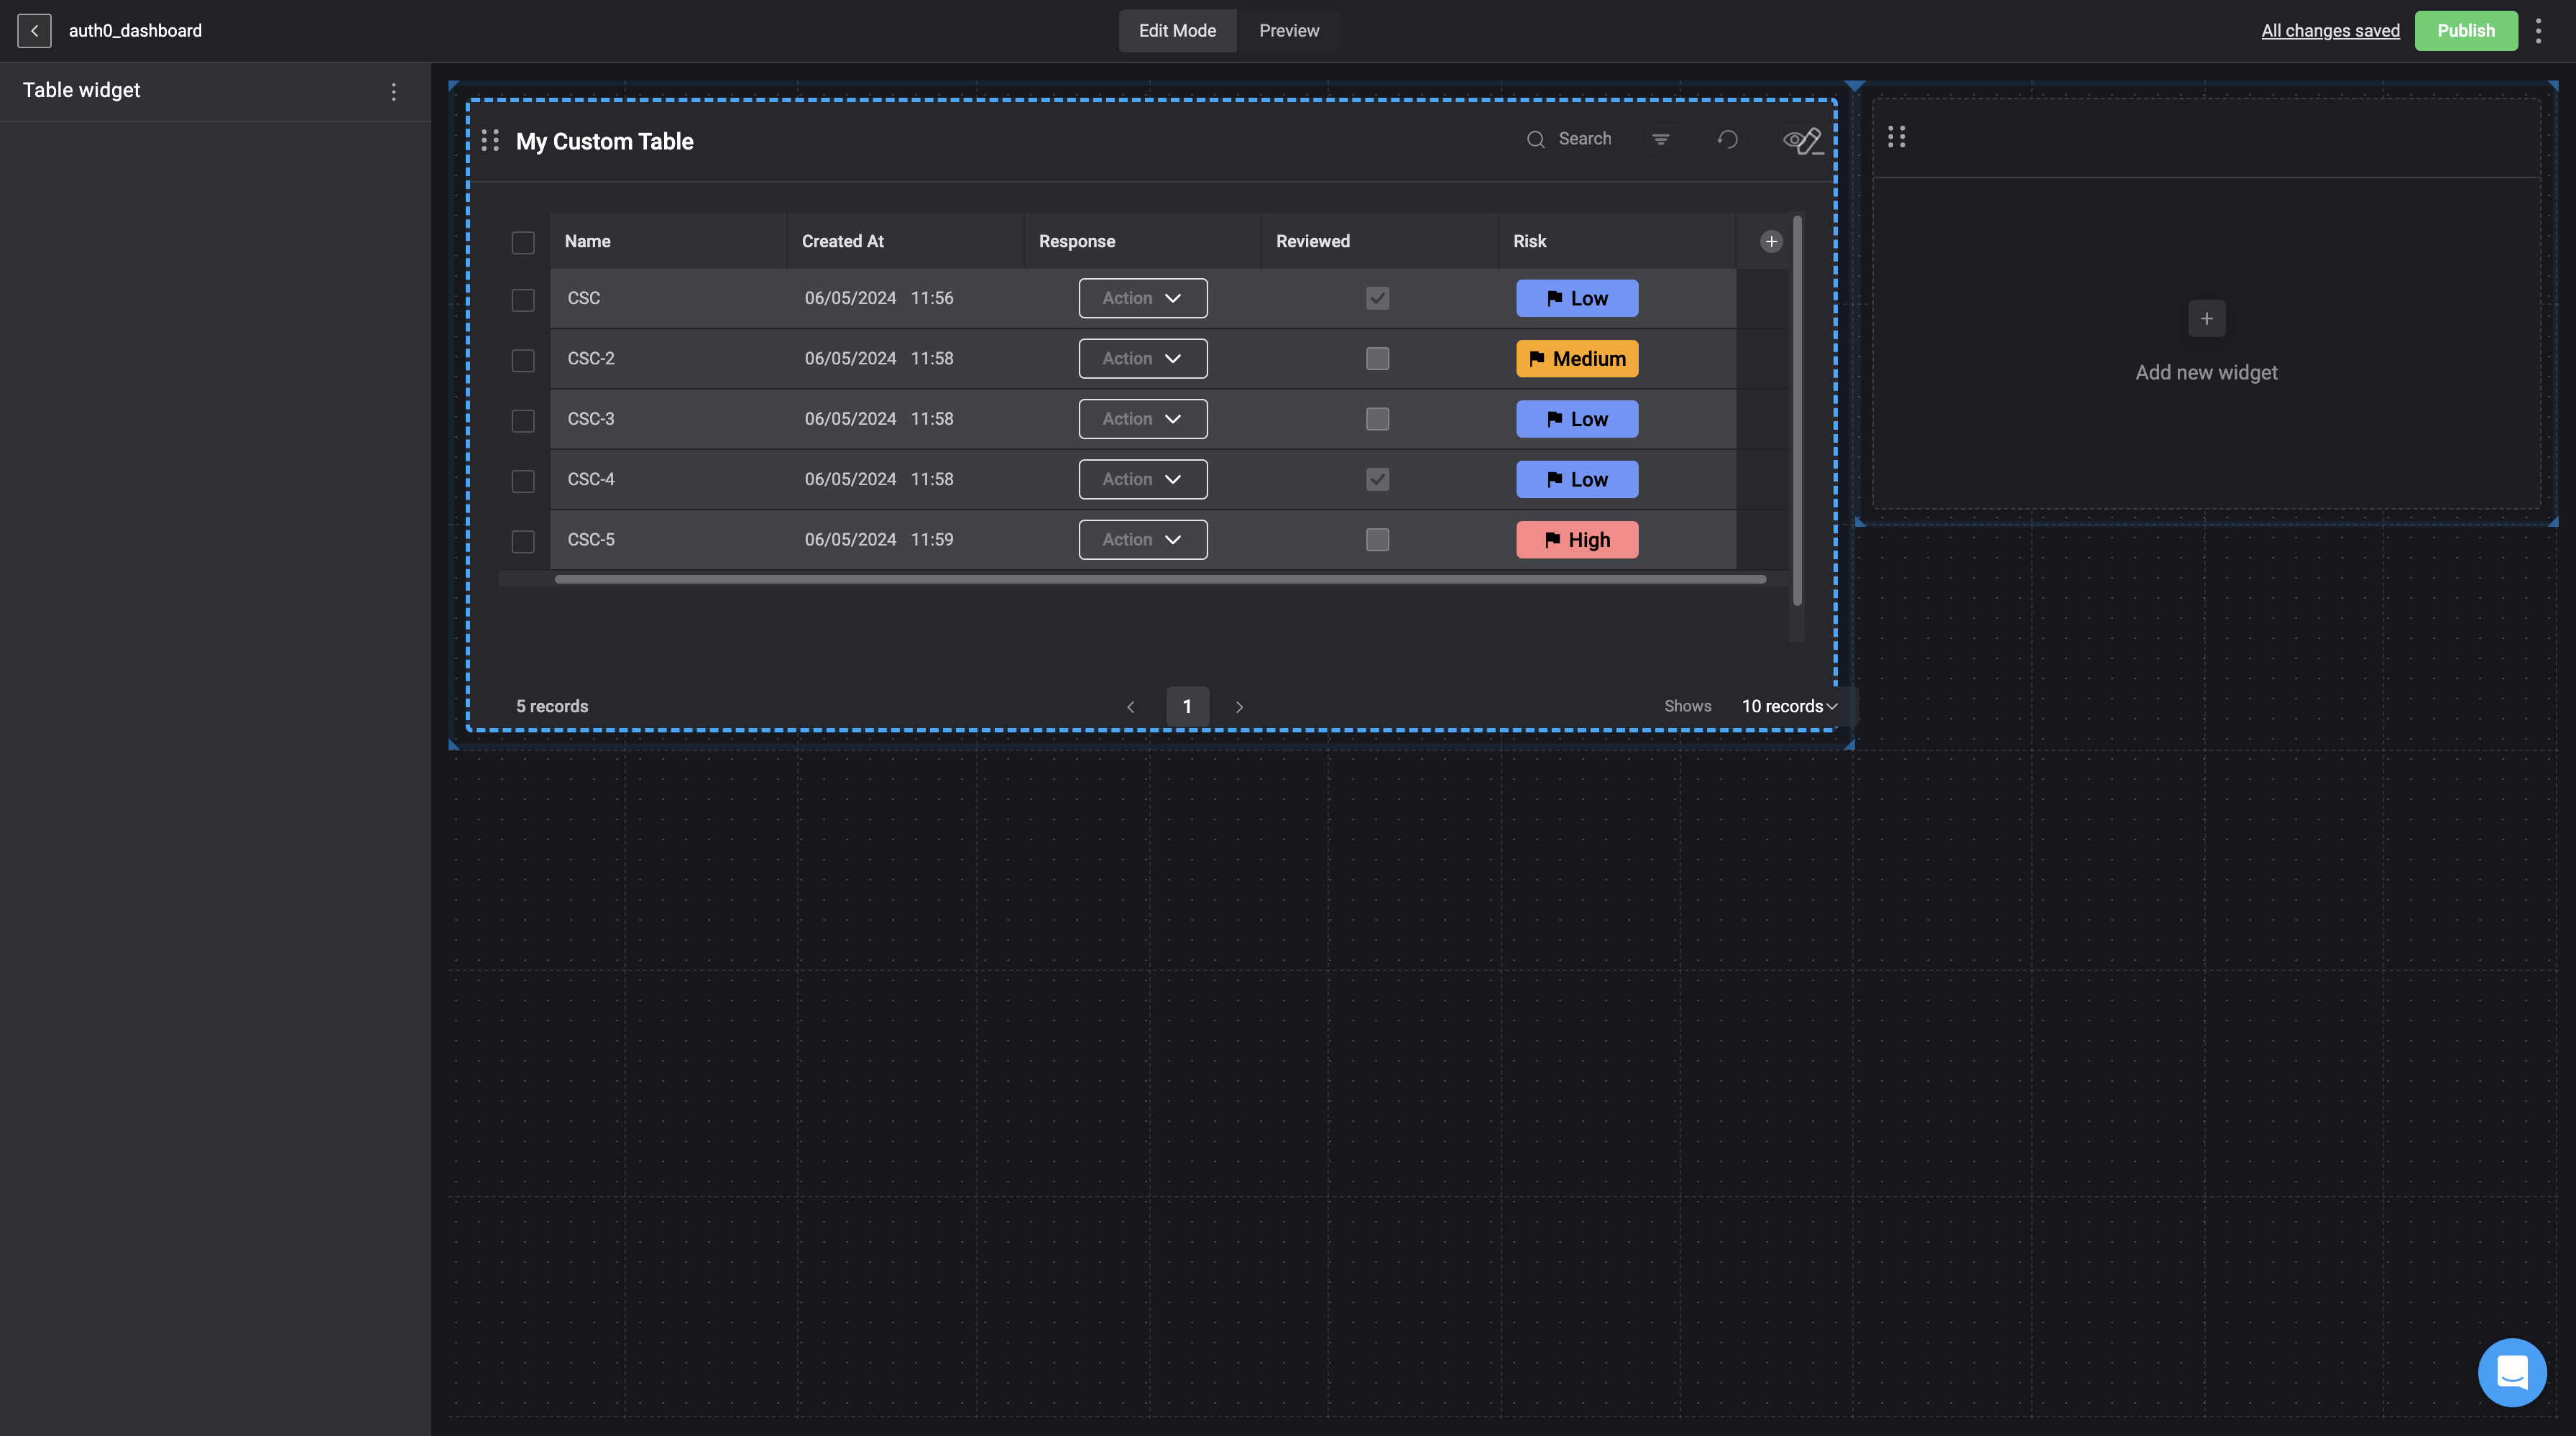Toggle Reviewed checkbox for CSC-4

tap(1377, 479)
